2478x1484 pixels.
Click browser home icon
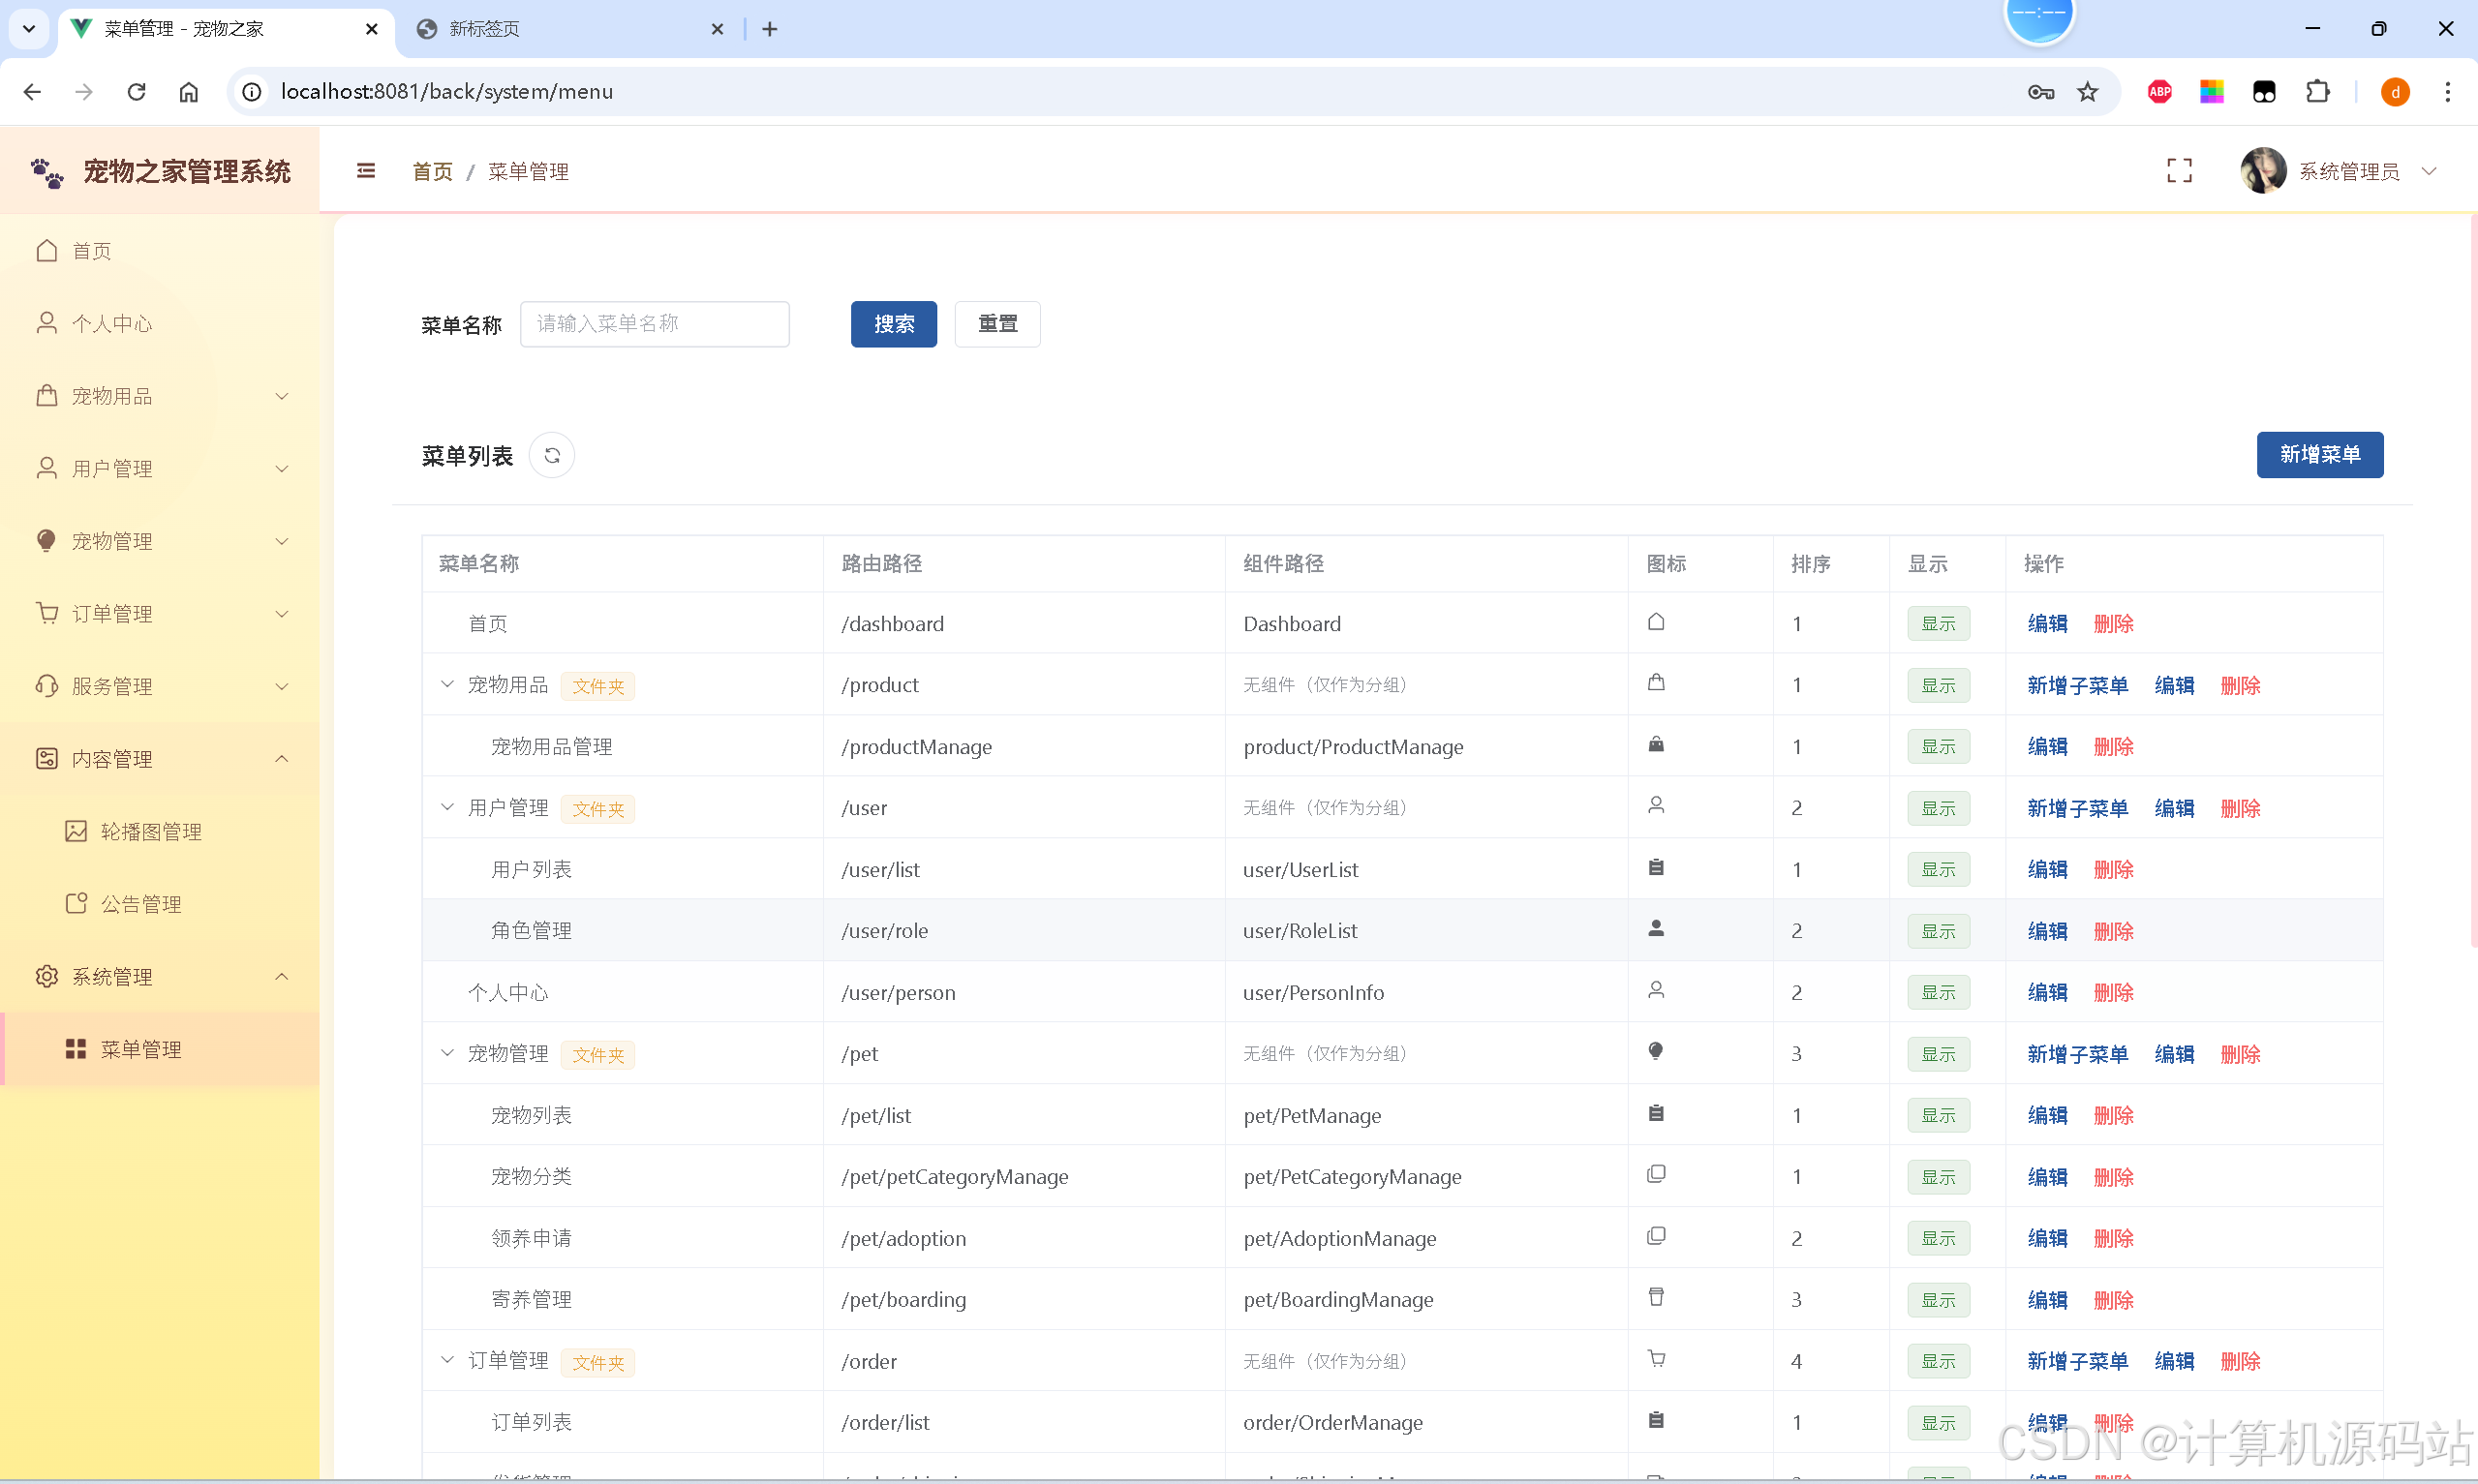(189, 92)
